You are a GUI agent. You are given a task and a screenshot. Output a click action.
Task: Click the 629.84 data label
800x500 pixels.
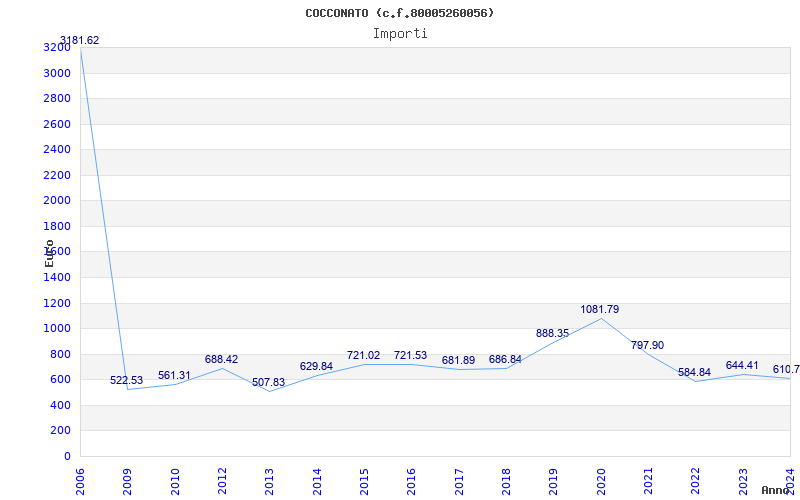(x=316, y=366)
